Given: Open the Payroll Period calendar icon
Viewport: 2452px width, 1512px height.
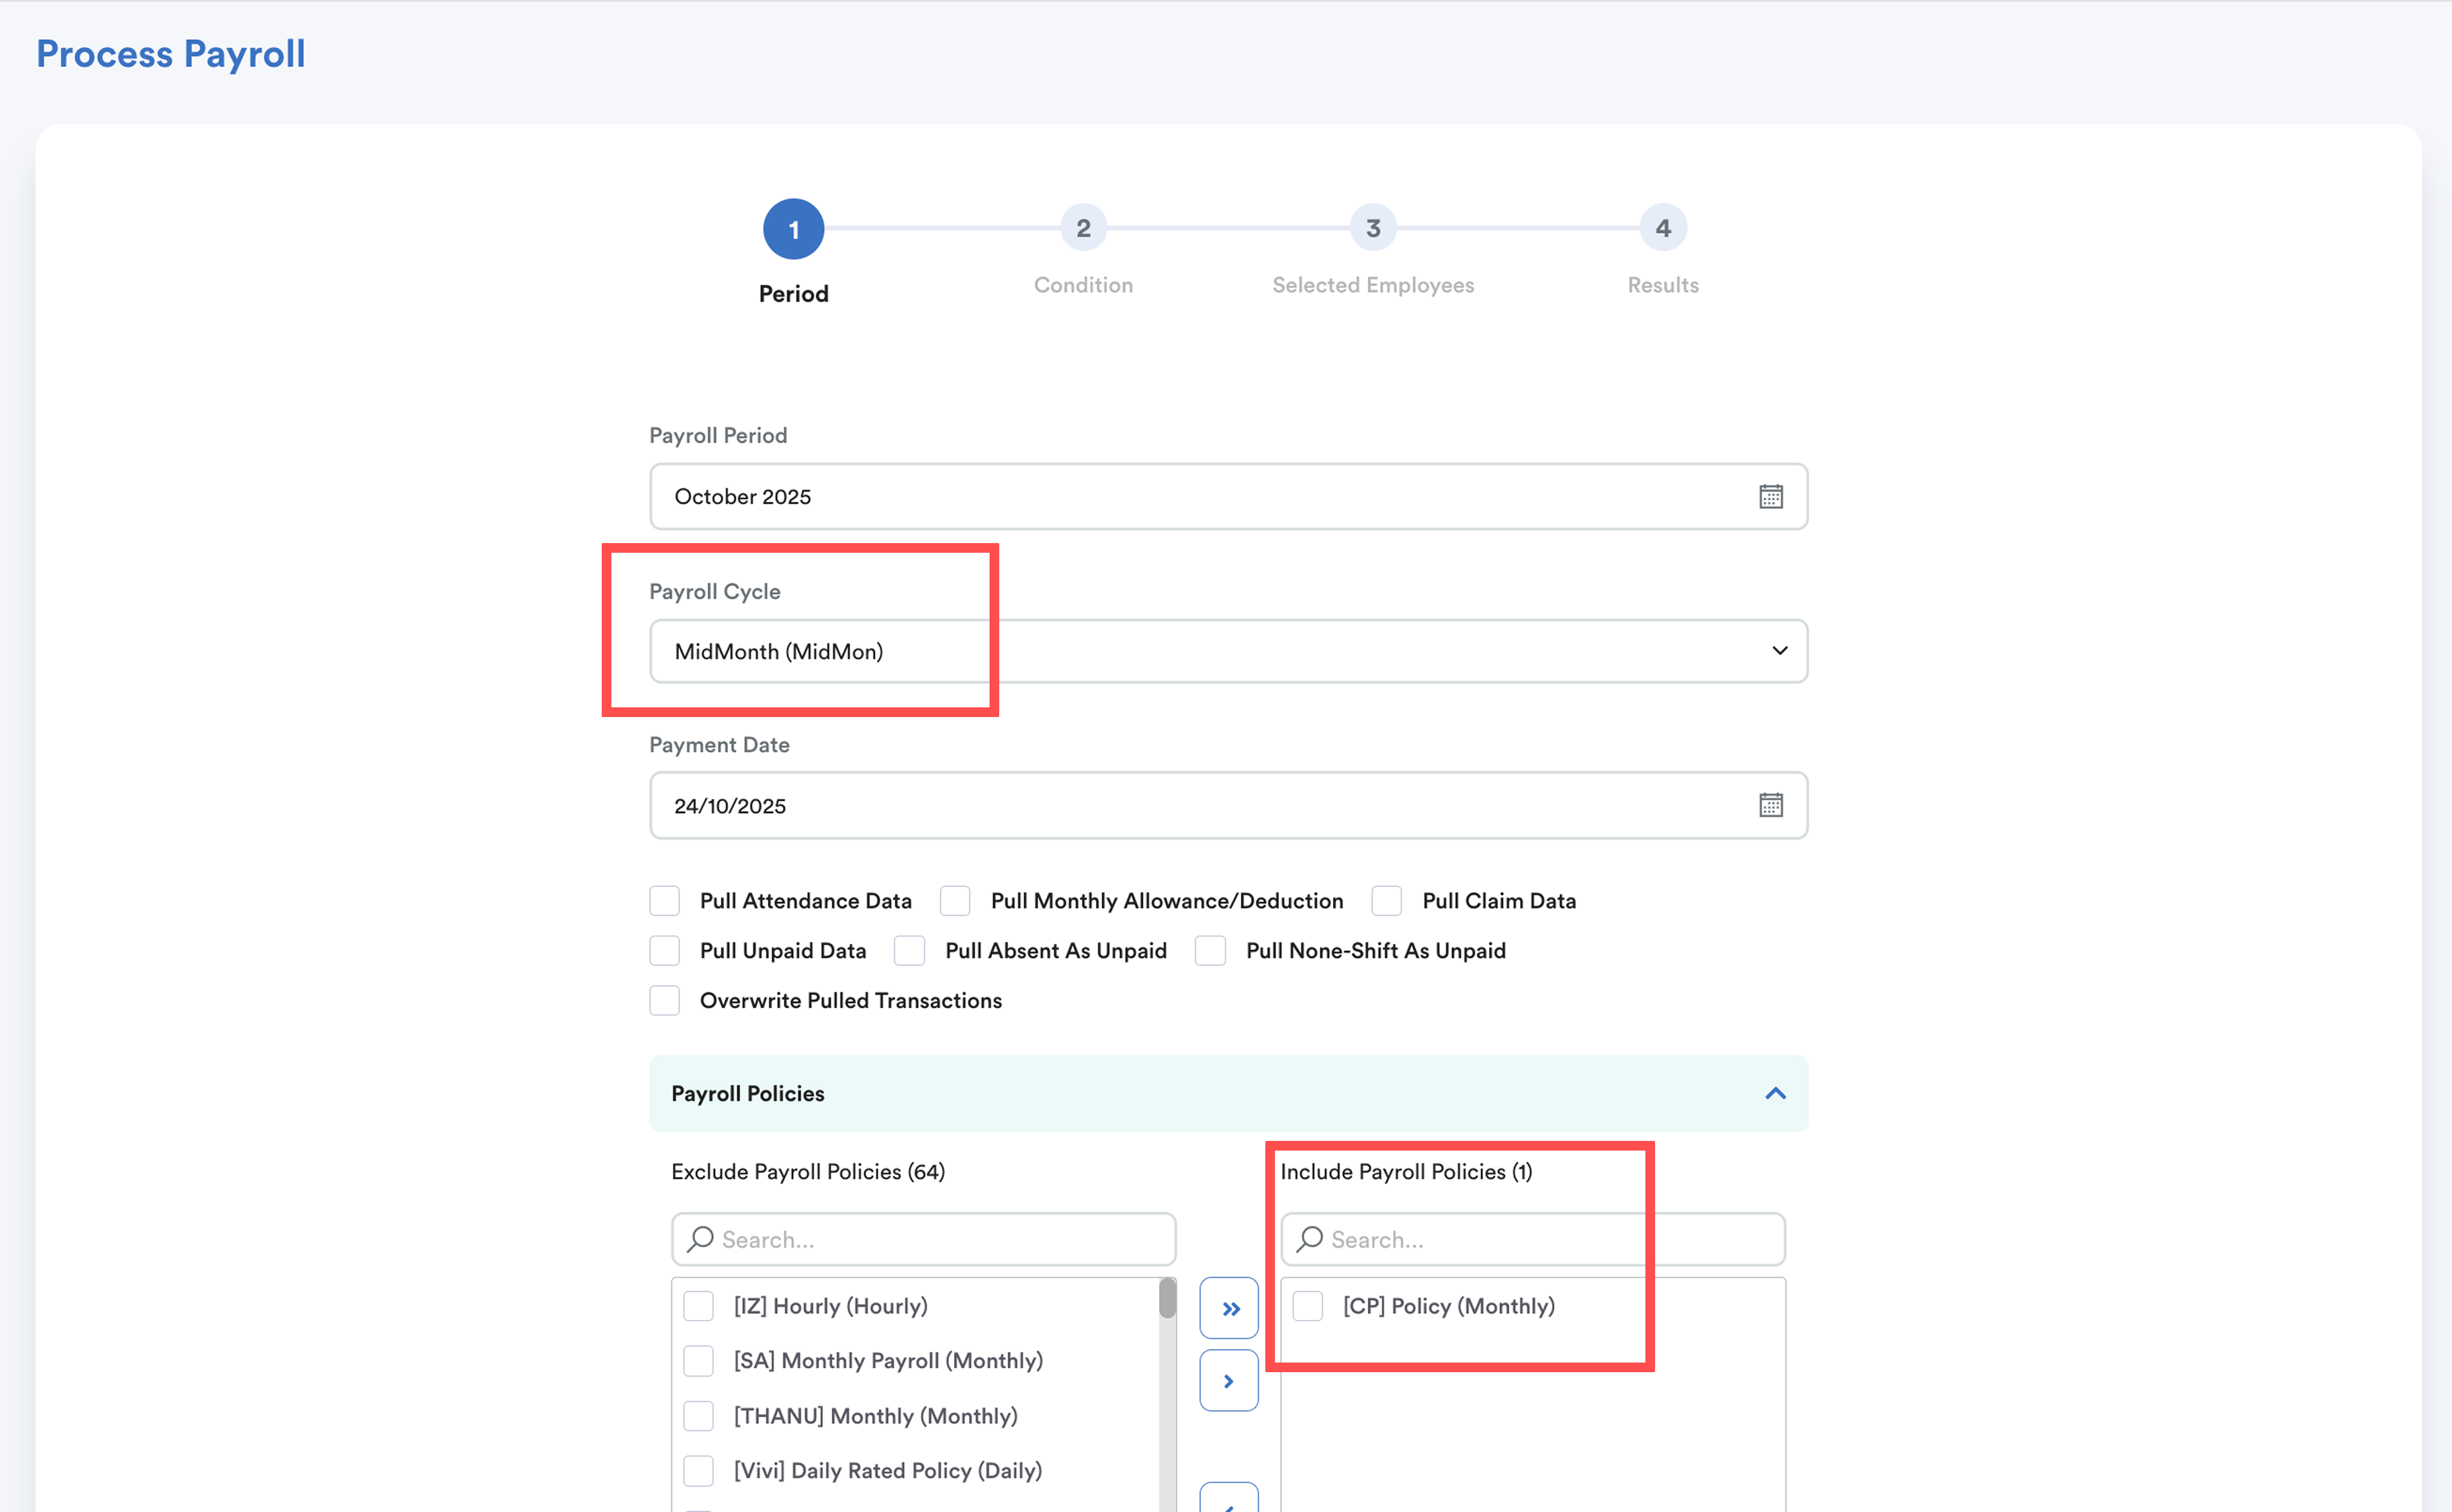Looking at the screenshot, I should pos(1770,496).
